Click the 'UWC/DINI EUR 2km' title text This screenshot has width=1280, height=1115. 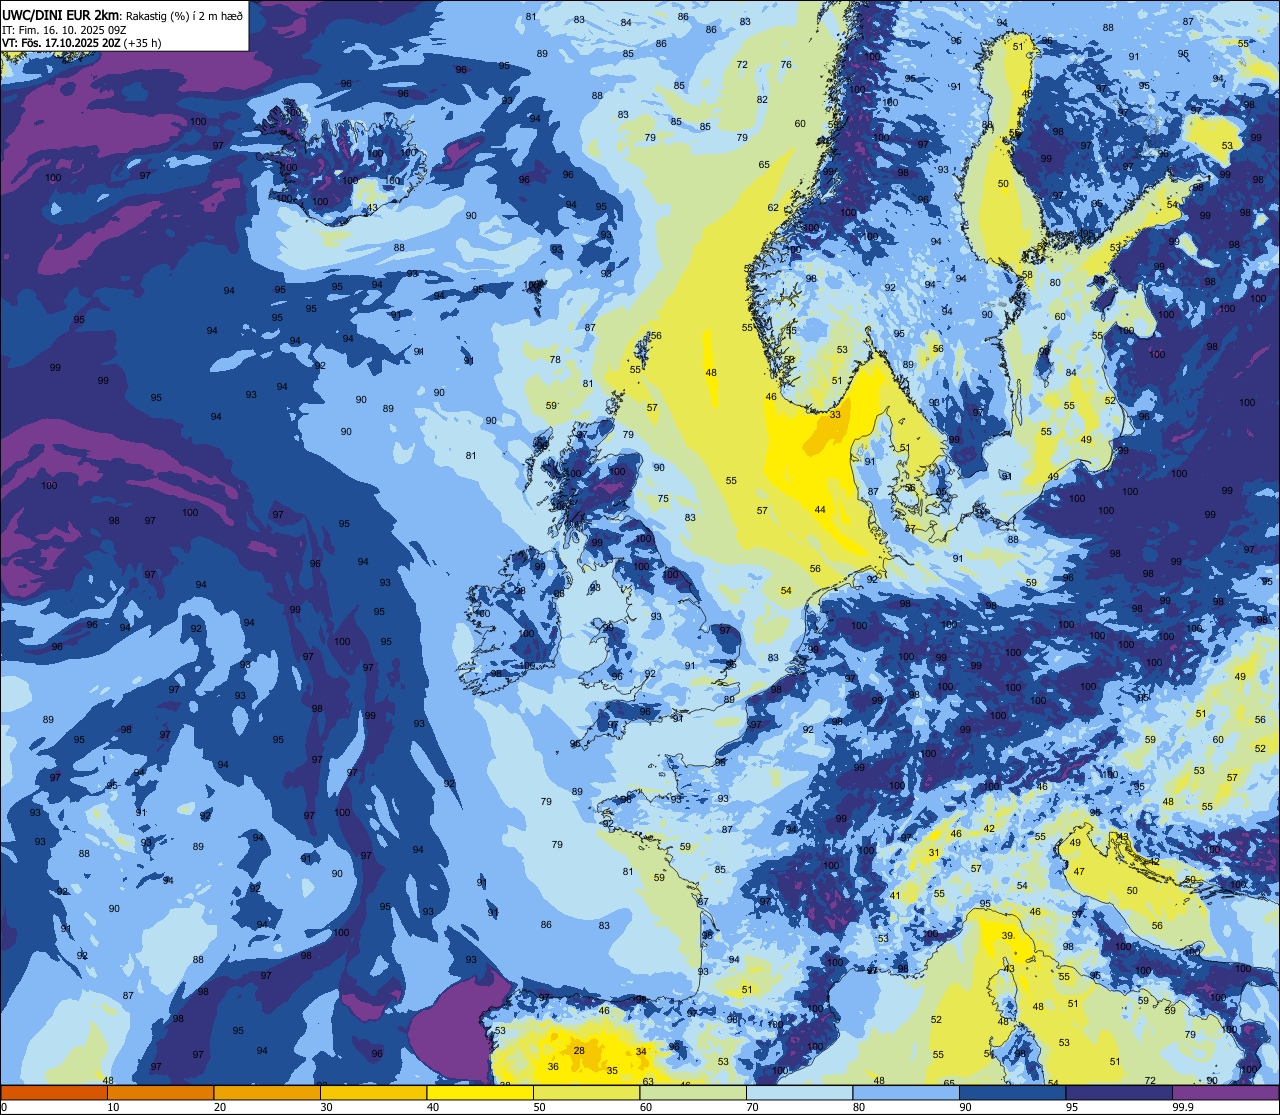tap(61, 14)
